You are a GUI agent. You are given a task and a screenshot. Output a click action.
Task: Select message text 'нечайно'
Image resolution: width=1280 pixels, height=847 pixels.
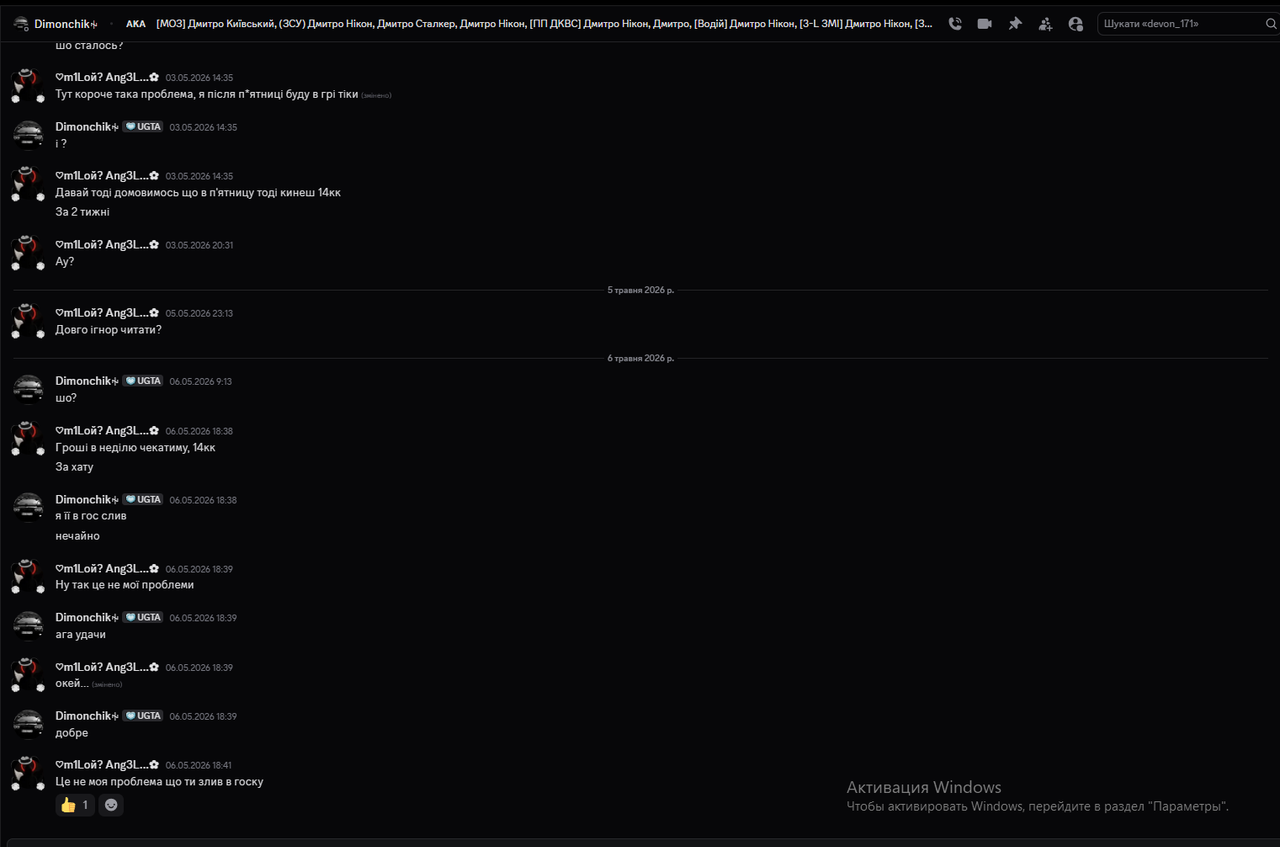pos(77,536)
